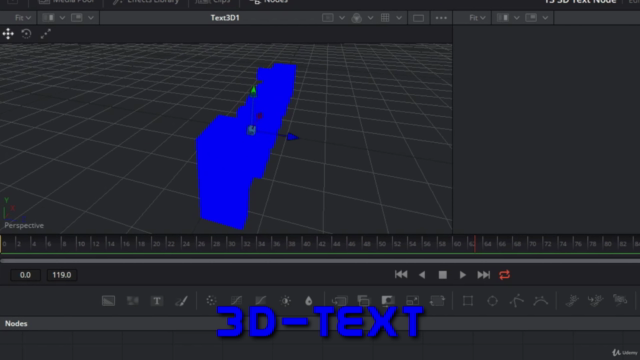
Task: Click the 119.0 end frame field
Action: click(62, 275)
